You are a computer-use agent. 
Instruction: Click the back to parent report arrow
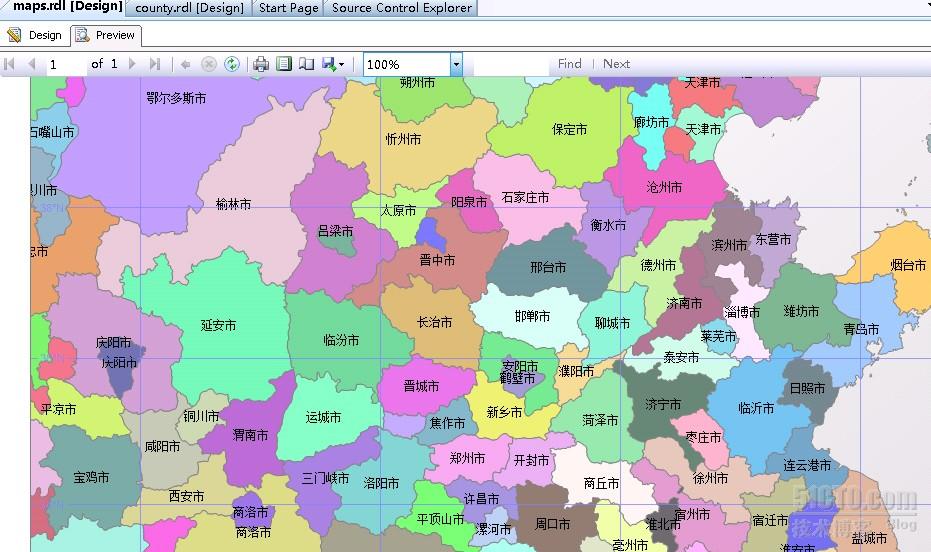tap(185, 64)
